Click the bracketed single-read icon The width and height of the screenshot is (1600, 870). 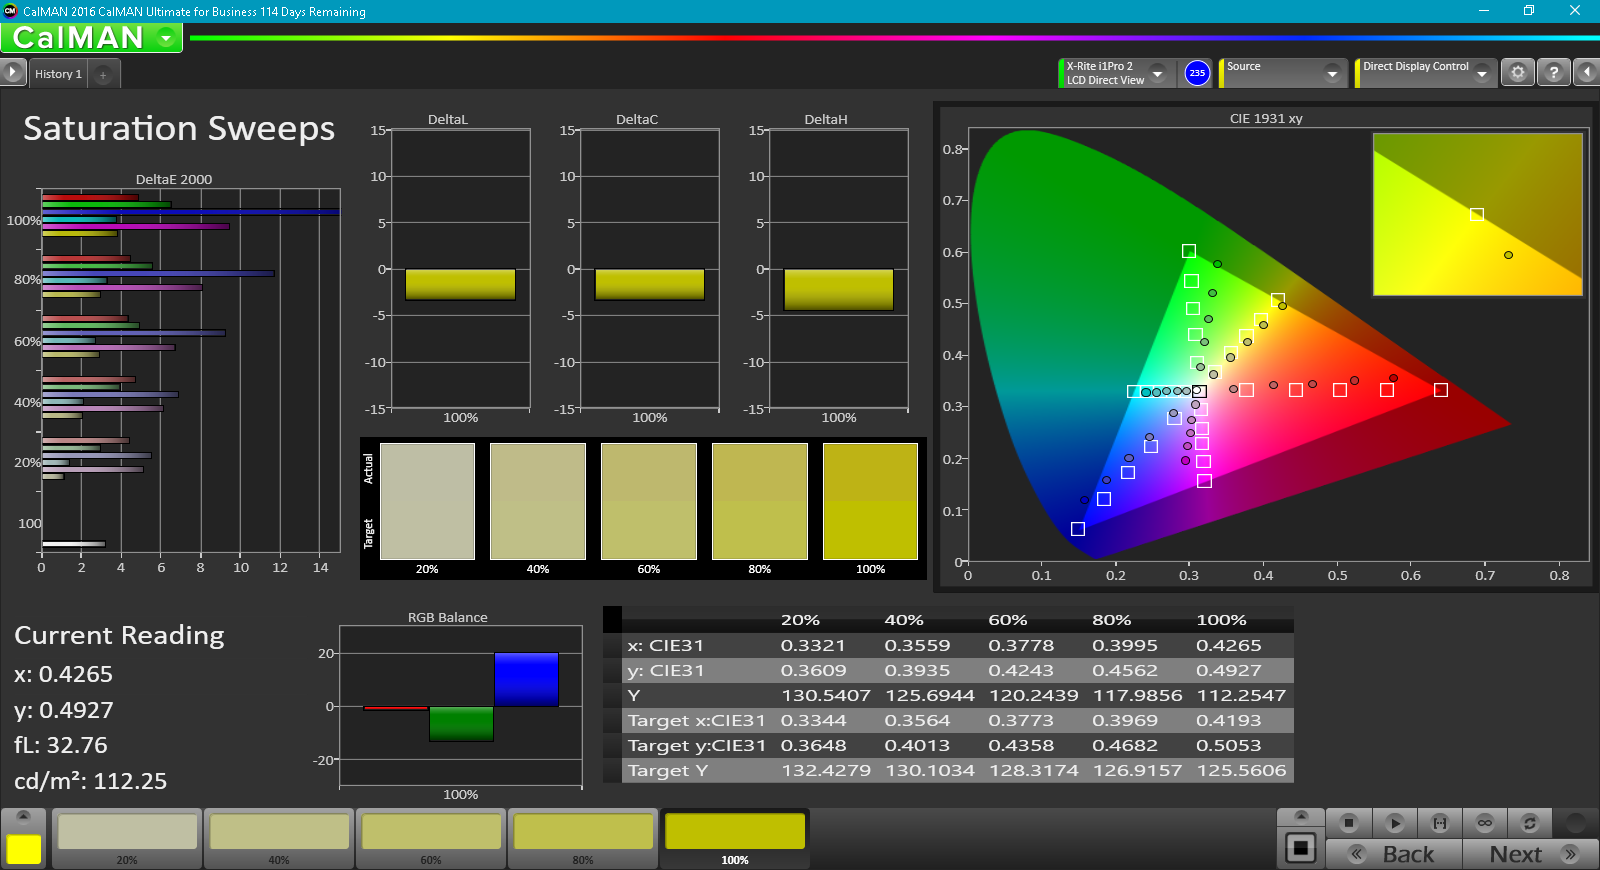(1440, 823)
